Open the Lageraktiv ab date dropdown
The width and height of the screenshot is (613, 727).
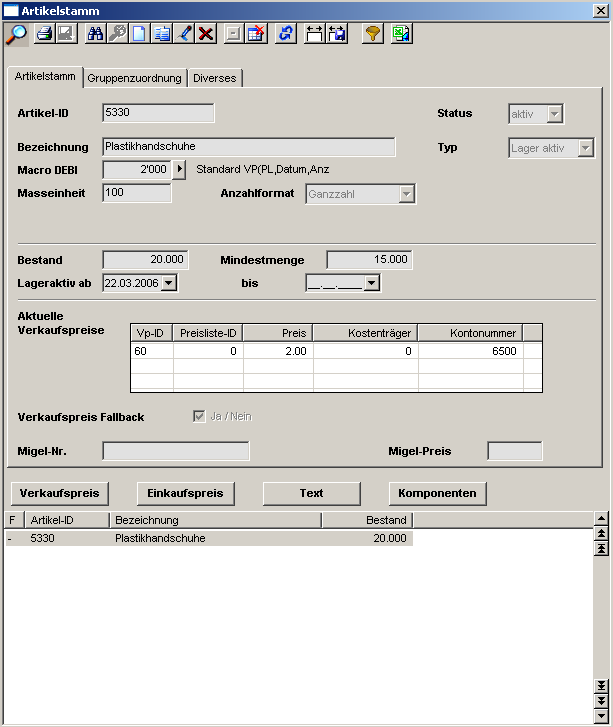(169, 283)
